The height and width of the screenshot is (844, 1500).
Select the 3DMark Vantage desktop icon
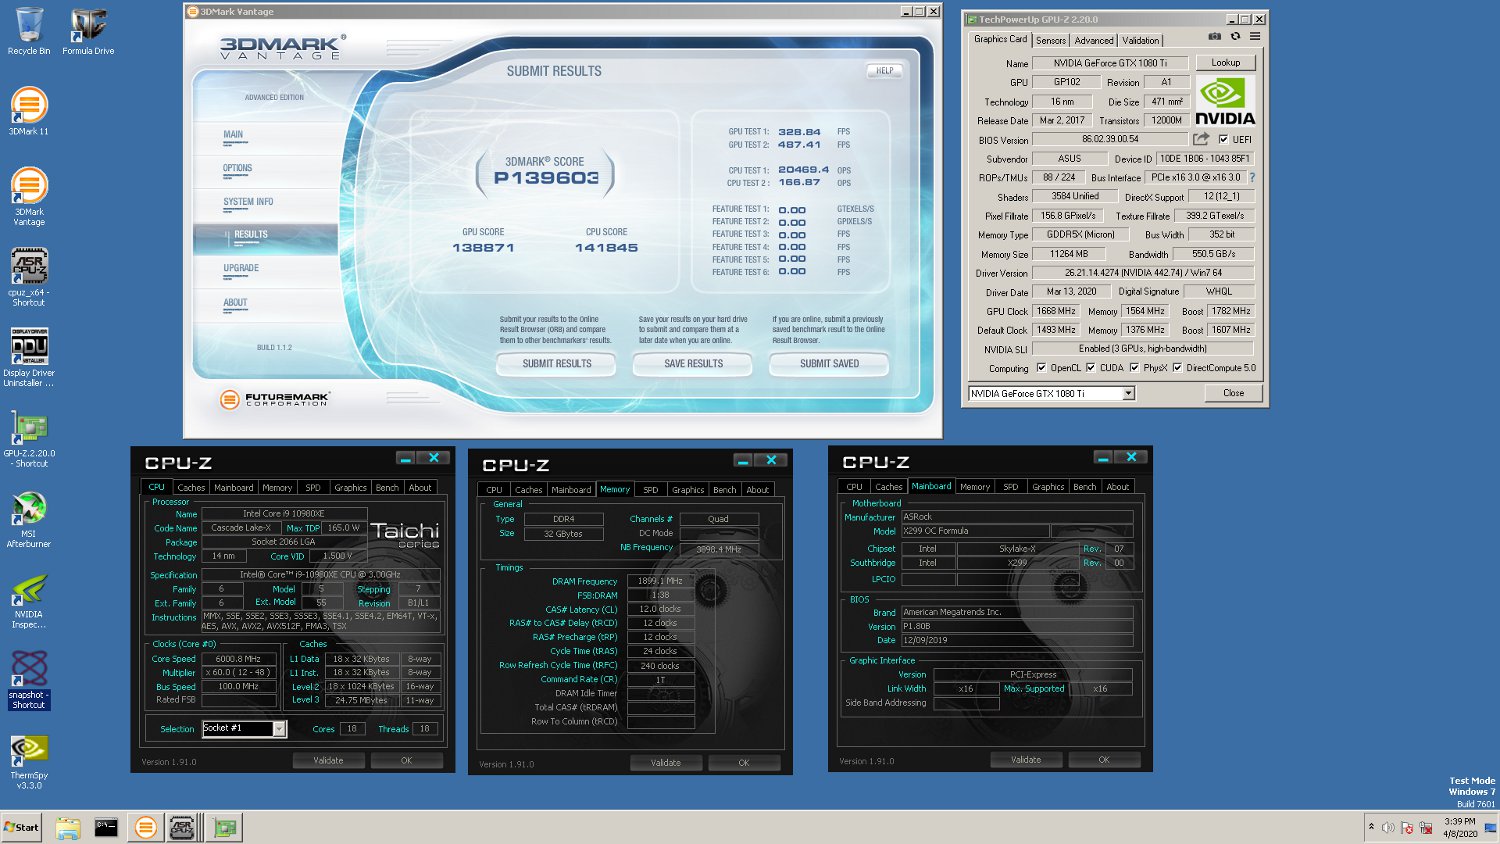click(29, 197)
